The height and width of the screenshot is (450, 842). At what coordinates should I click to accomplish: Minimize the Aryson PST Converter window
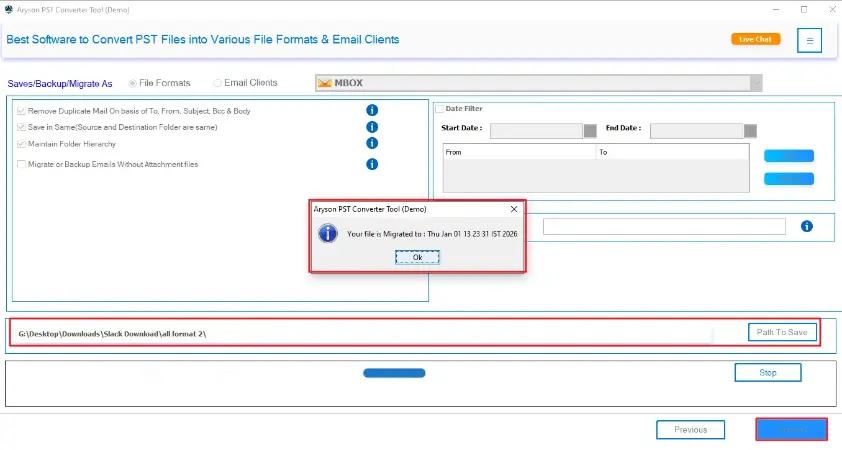coord(776,10)
